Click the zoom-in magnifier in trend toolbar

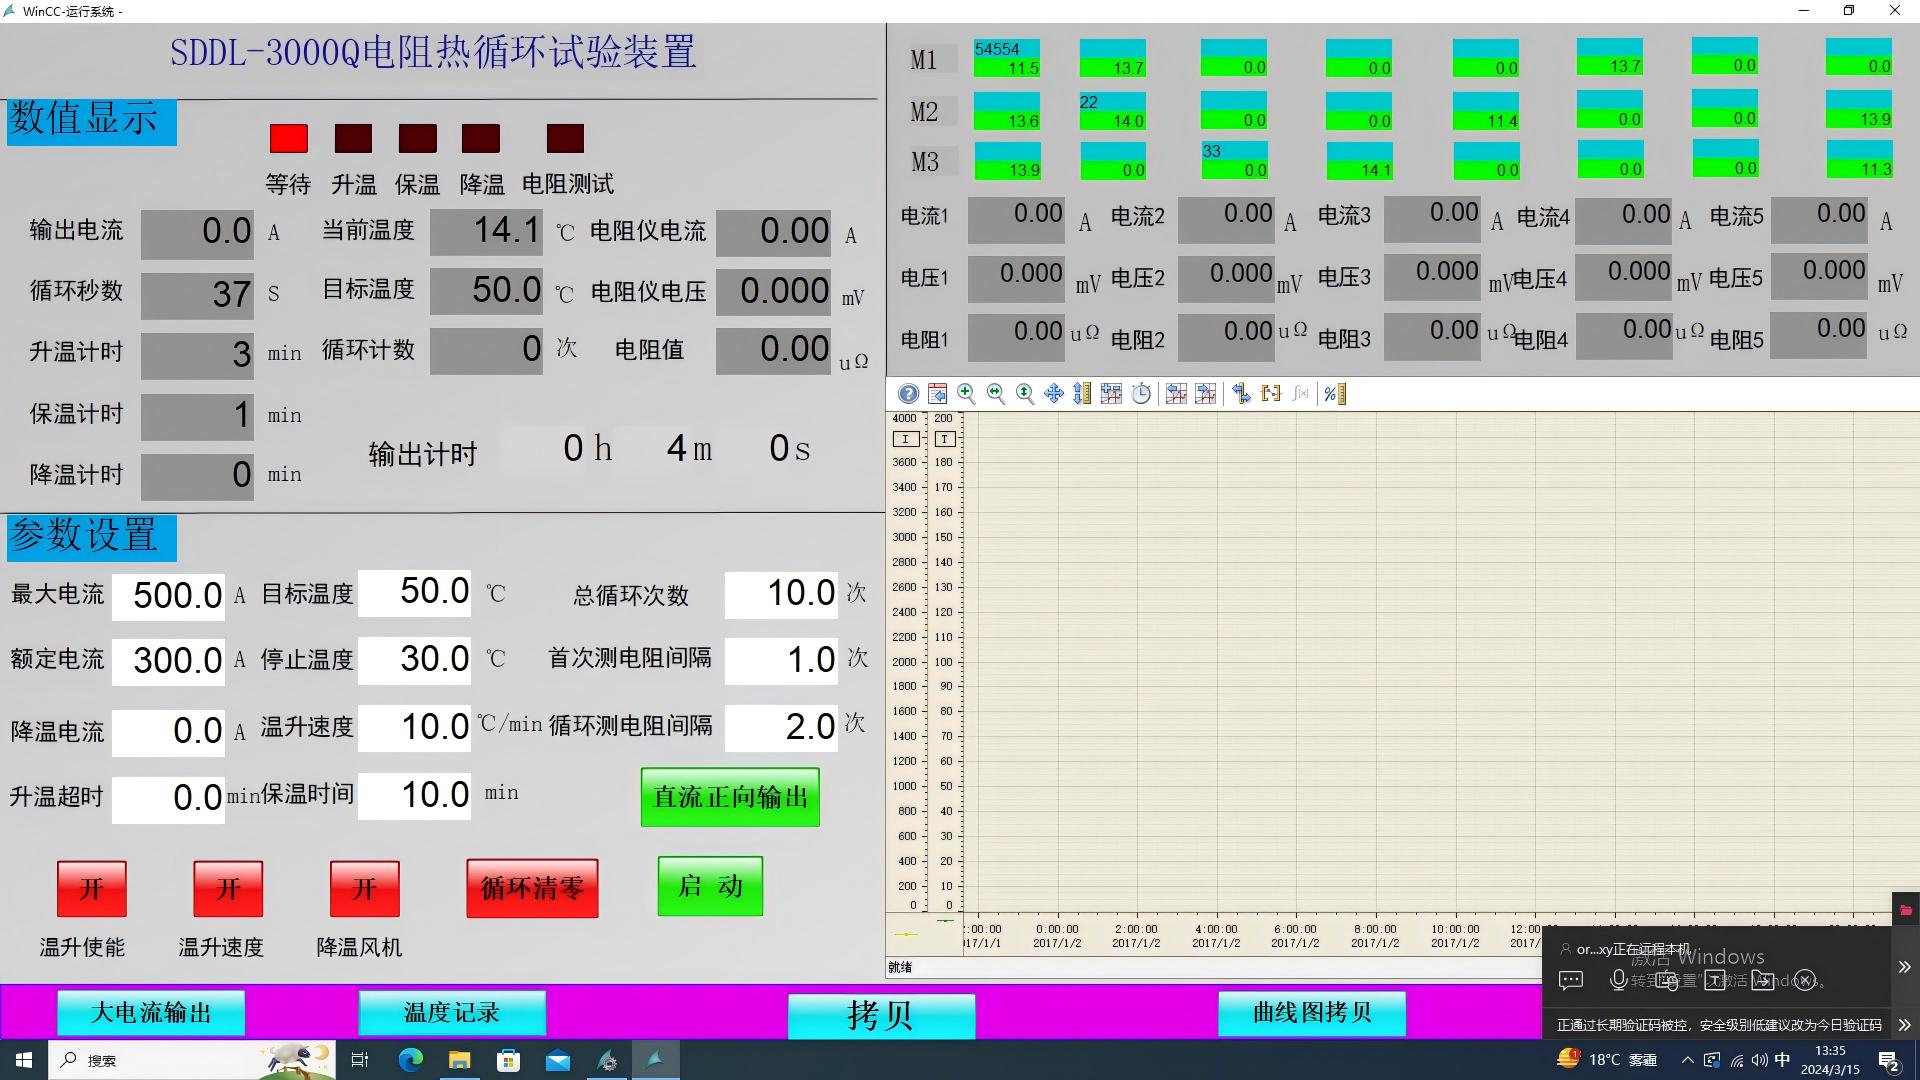point(966,394)
